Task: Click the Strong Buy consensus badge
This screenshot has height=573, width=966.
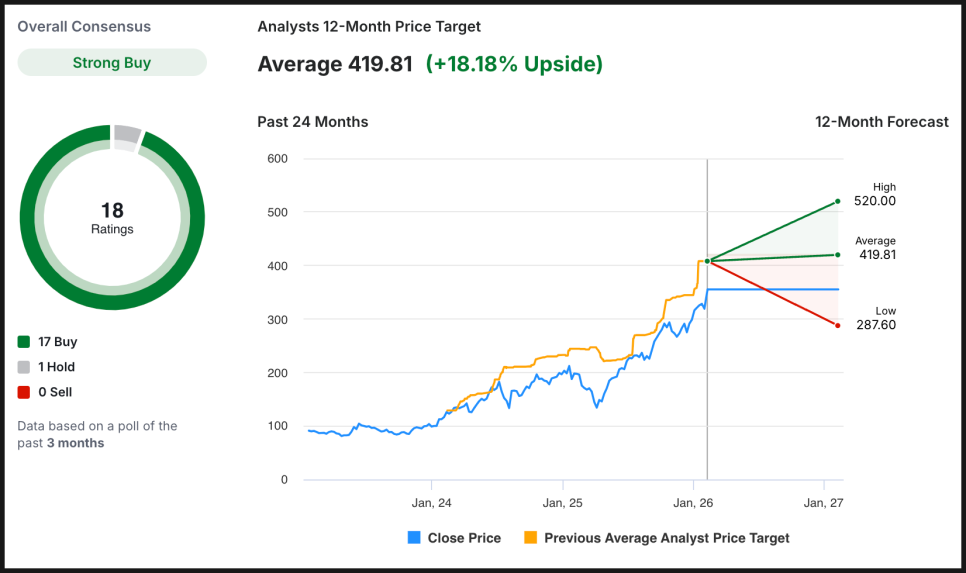Action: point(112,63)
